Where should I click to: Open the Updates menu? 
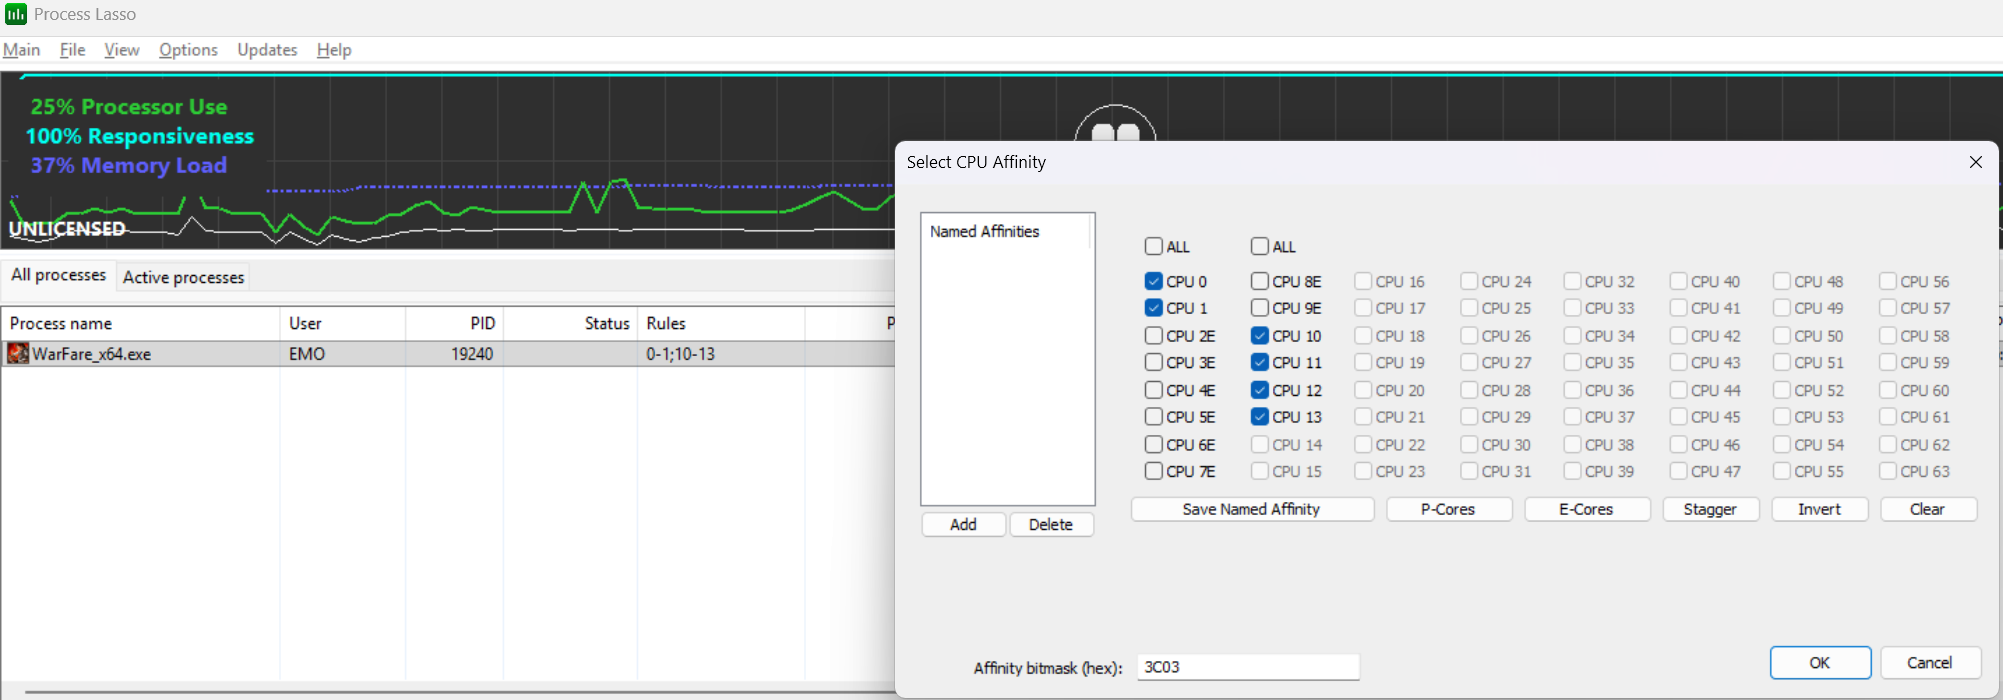pyautogui.click(x=267, y=50)
